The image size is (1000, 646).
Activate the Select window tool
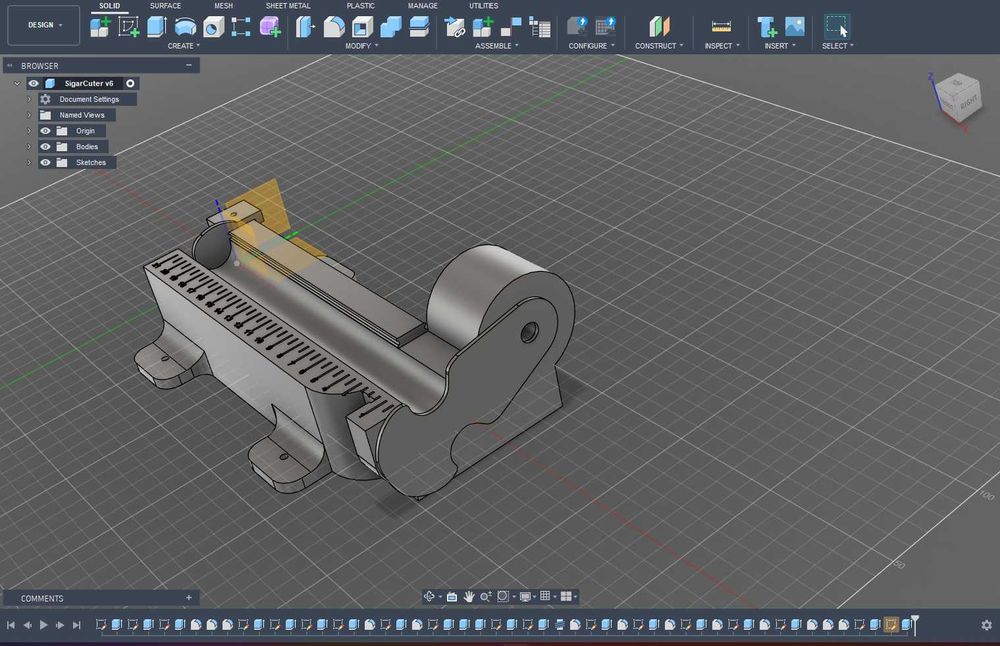(837, 27)
